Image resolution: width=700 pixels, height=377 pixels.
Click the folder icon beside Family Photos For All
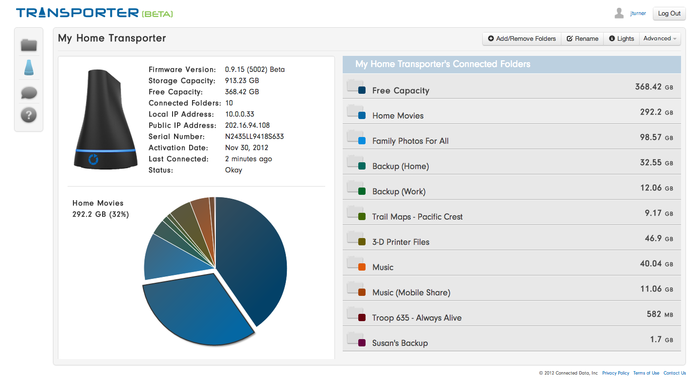(x=355, y=137)
